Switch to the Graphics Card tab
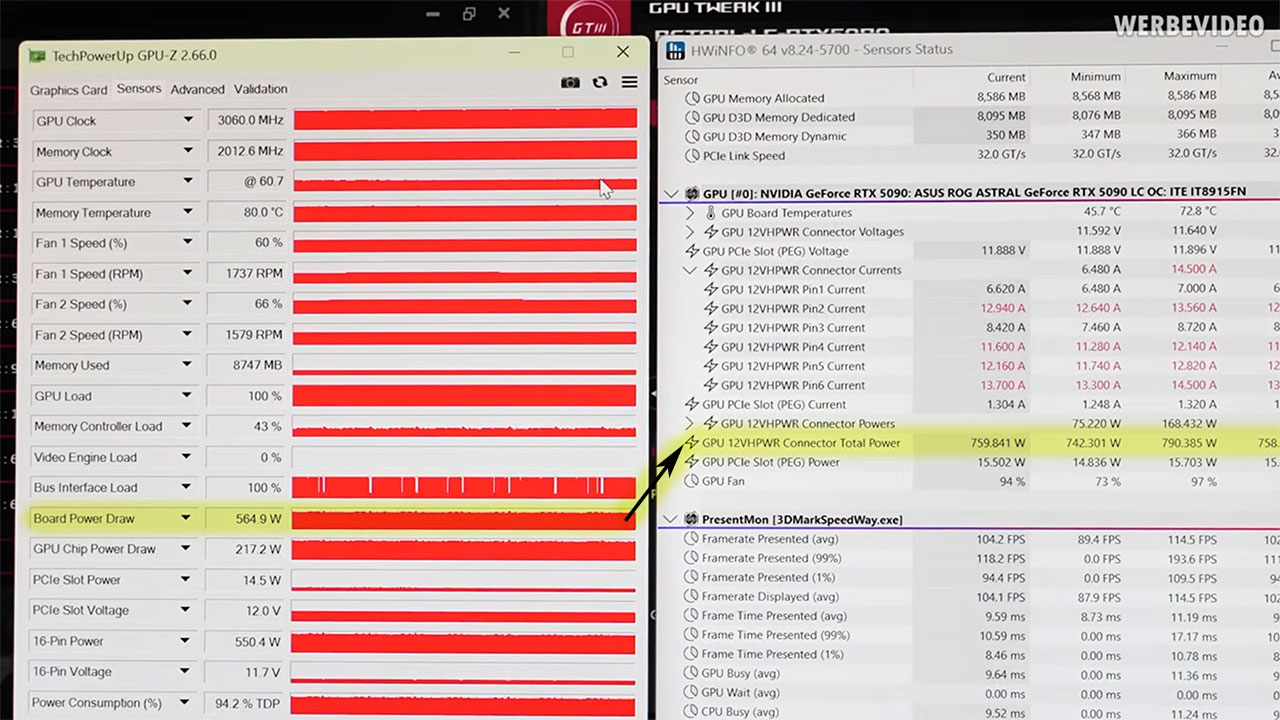This screenshot has height=720, width=1280. point(68,90)
